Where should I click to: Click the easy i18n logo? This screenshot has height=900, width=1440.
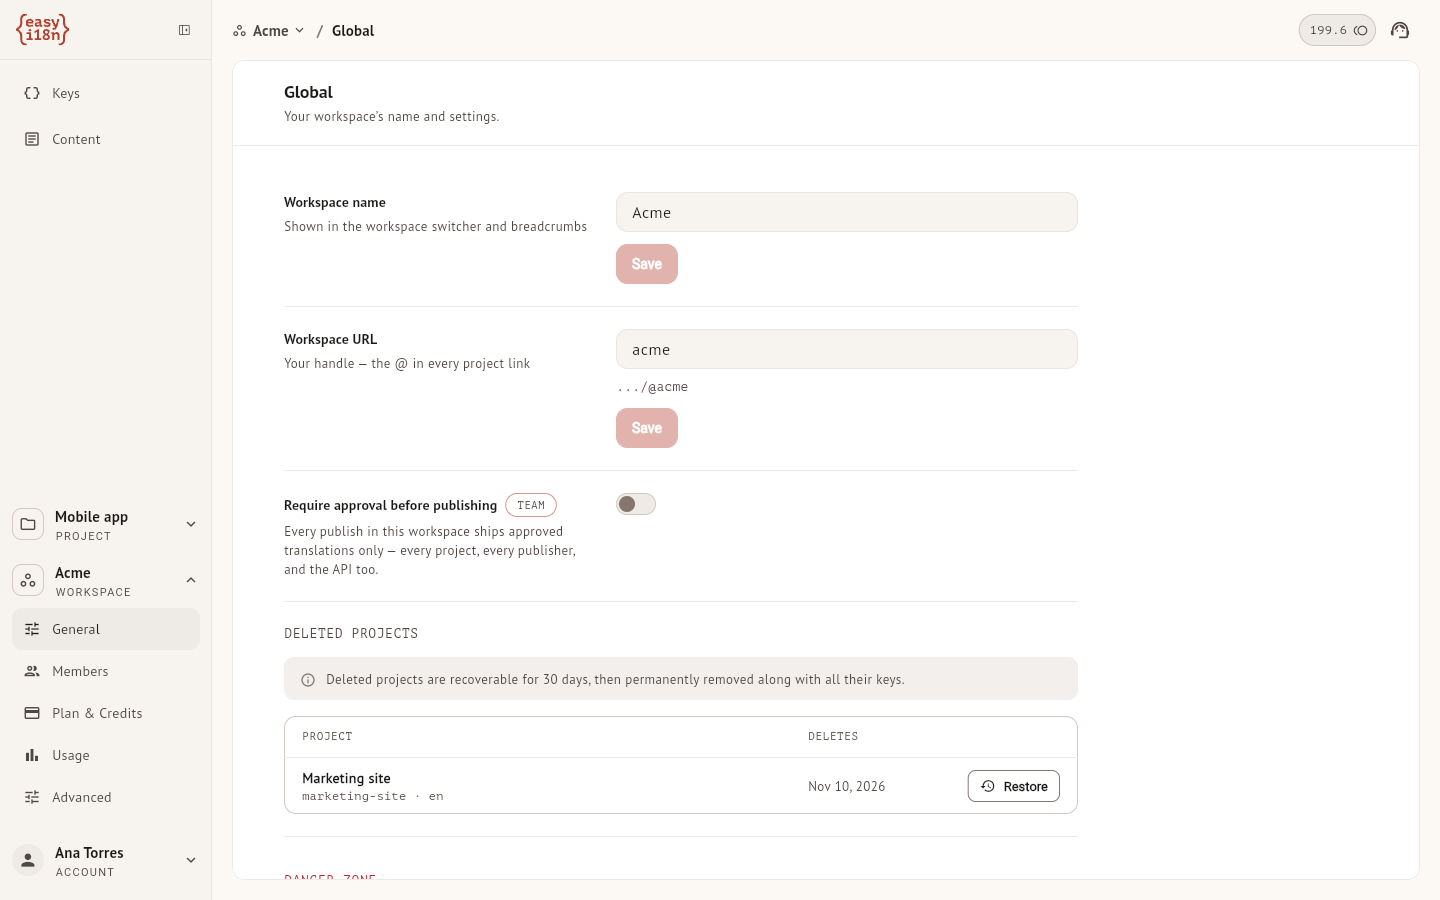[42, 30]
